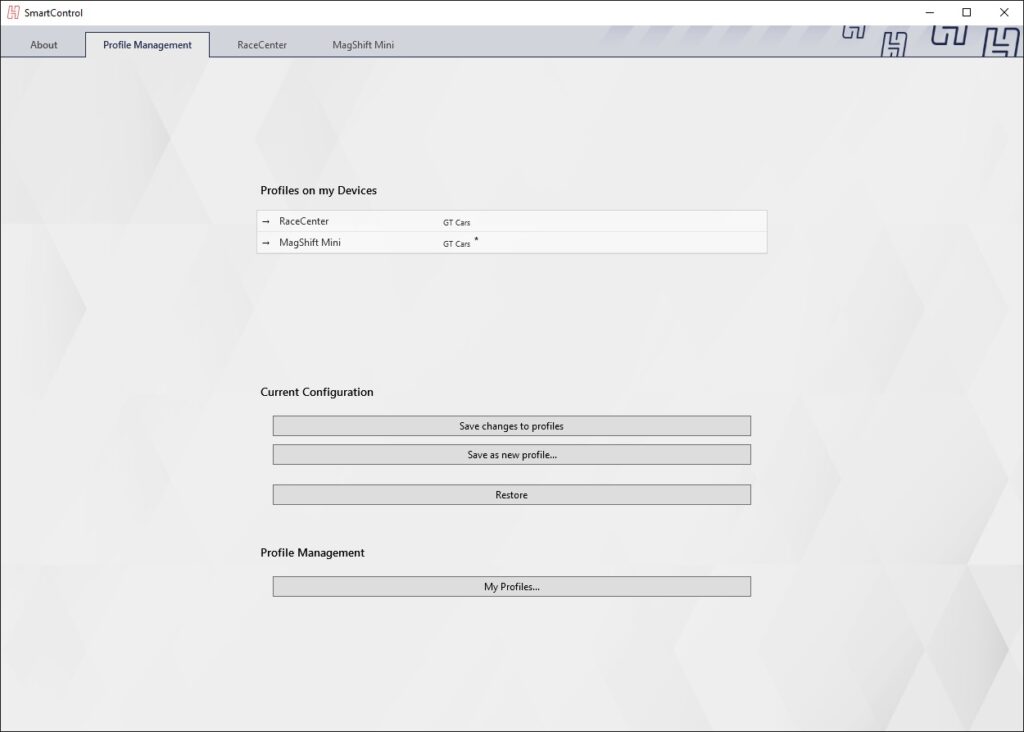Click the Restore button
Screen dimensions: 1024x732
511,495
